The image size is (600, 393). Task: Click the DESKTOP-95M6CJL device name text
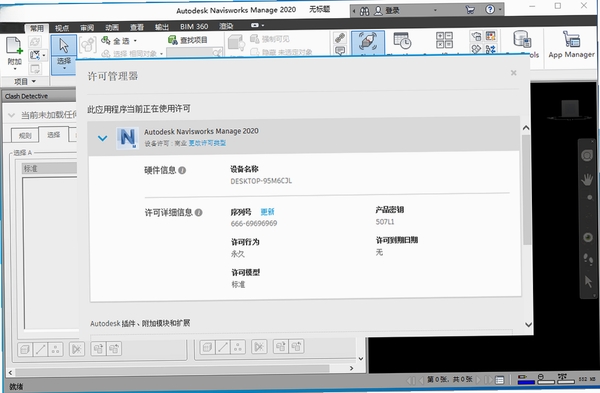point(261,181)
